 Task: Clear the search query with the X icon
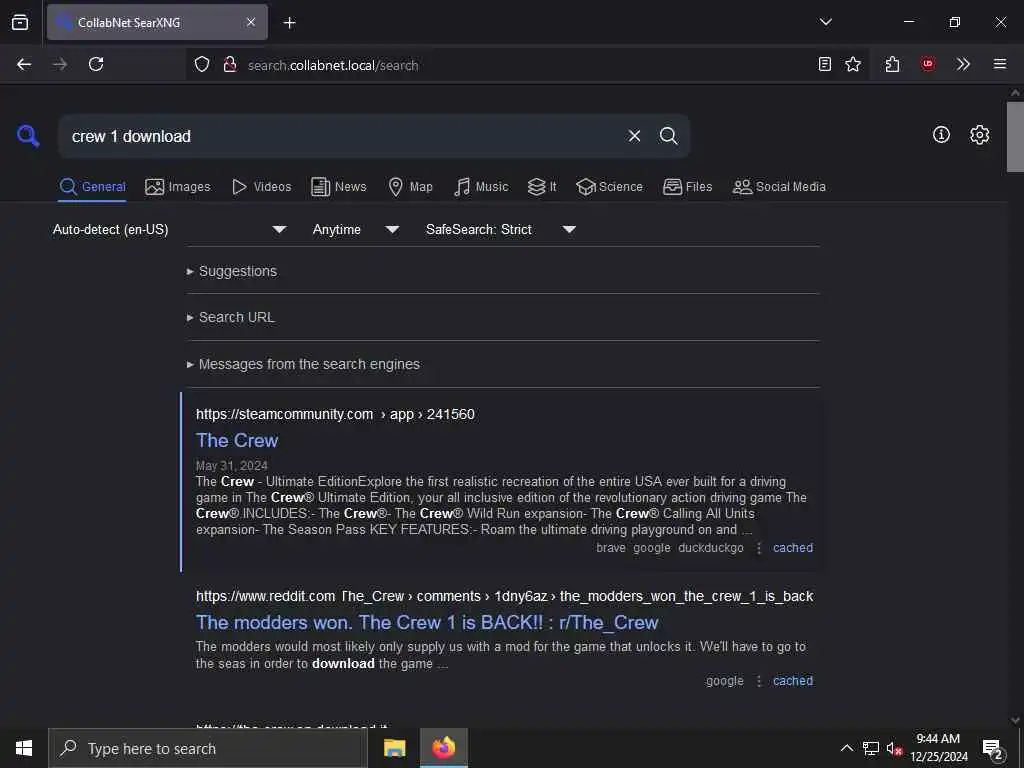pyautogui.click(x=634, y=136)
